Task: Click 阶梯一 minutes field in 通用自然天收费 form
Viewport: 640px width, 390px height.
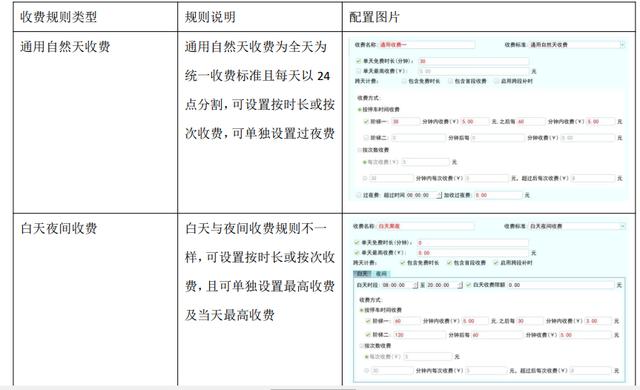Action: tap(405, 122)
